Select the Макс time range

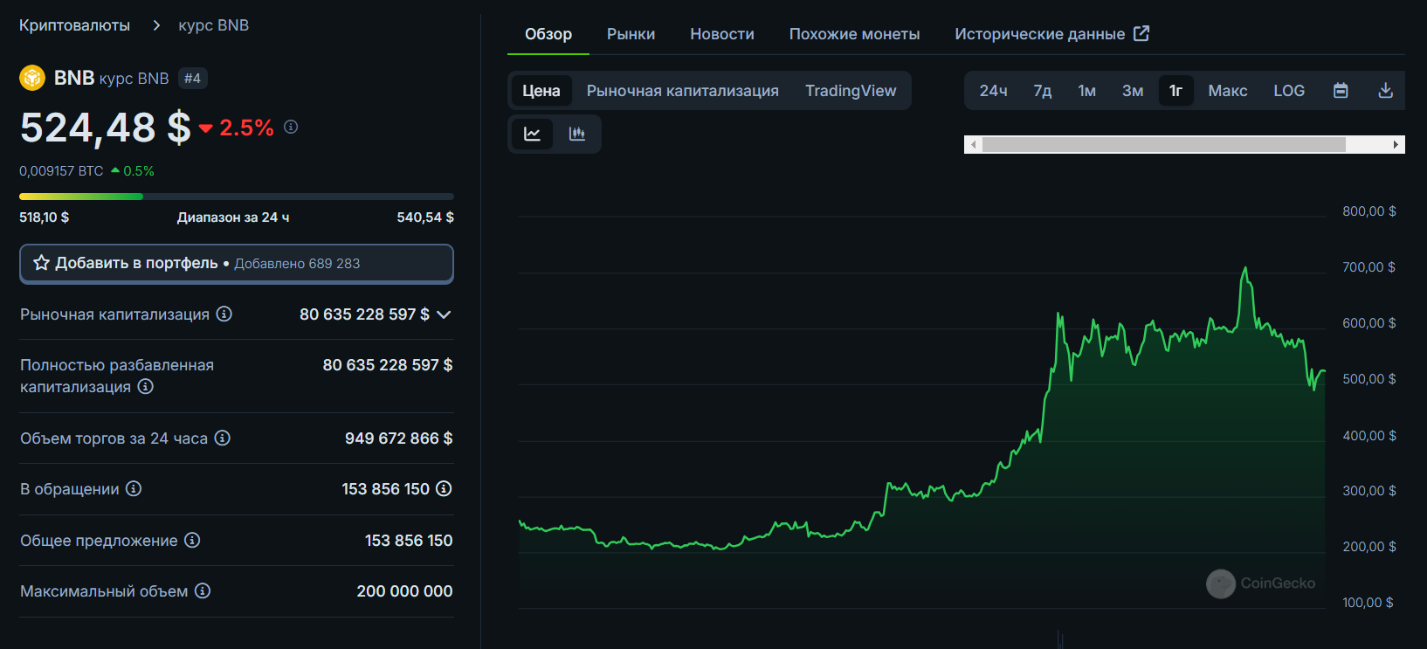pyautogui.click(x=1227, y=91)
